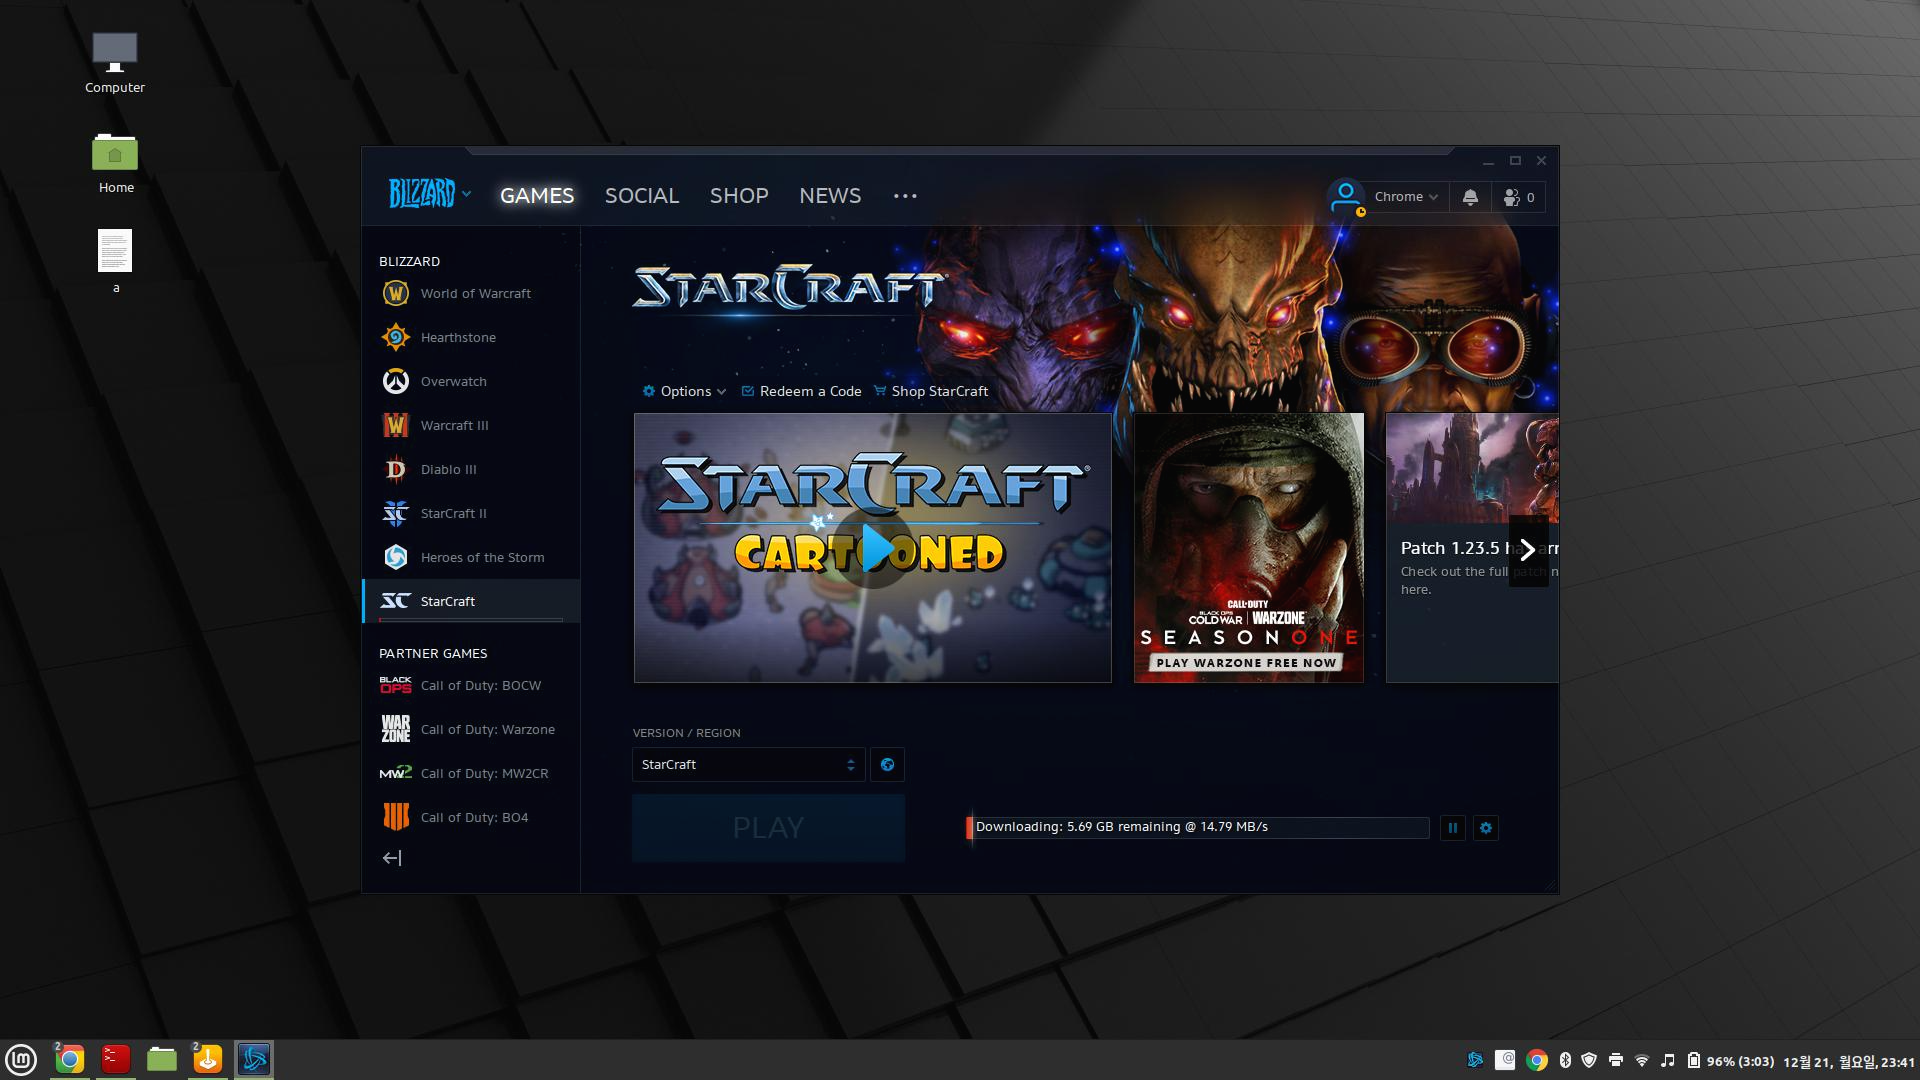Screen dimensions: 1920x1080
Task: Select the Hearthstone game icon
Action: (x=396, y=337)
